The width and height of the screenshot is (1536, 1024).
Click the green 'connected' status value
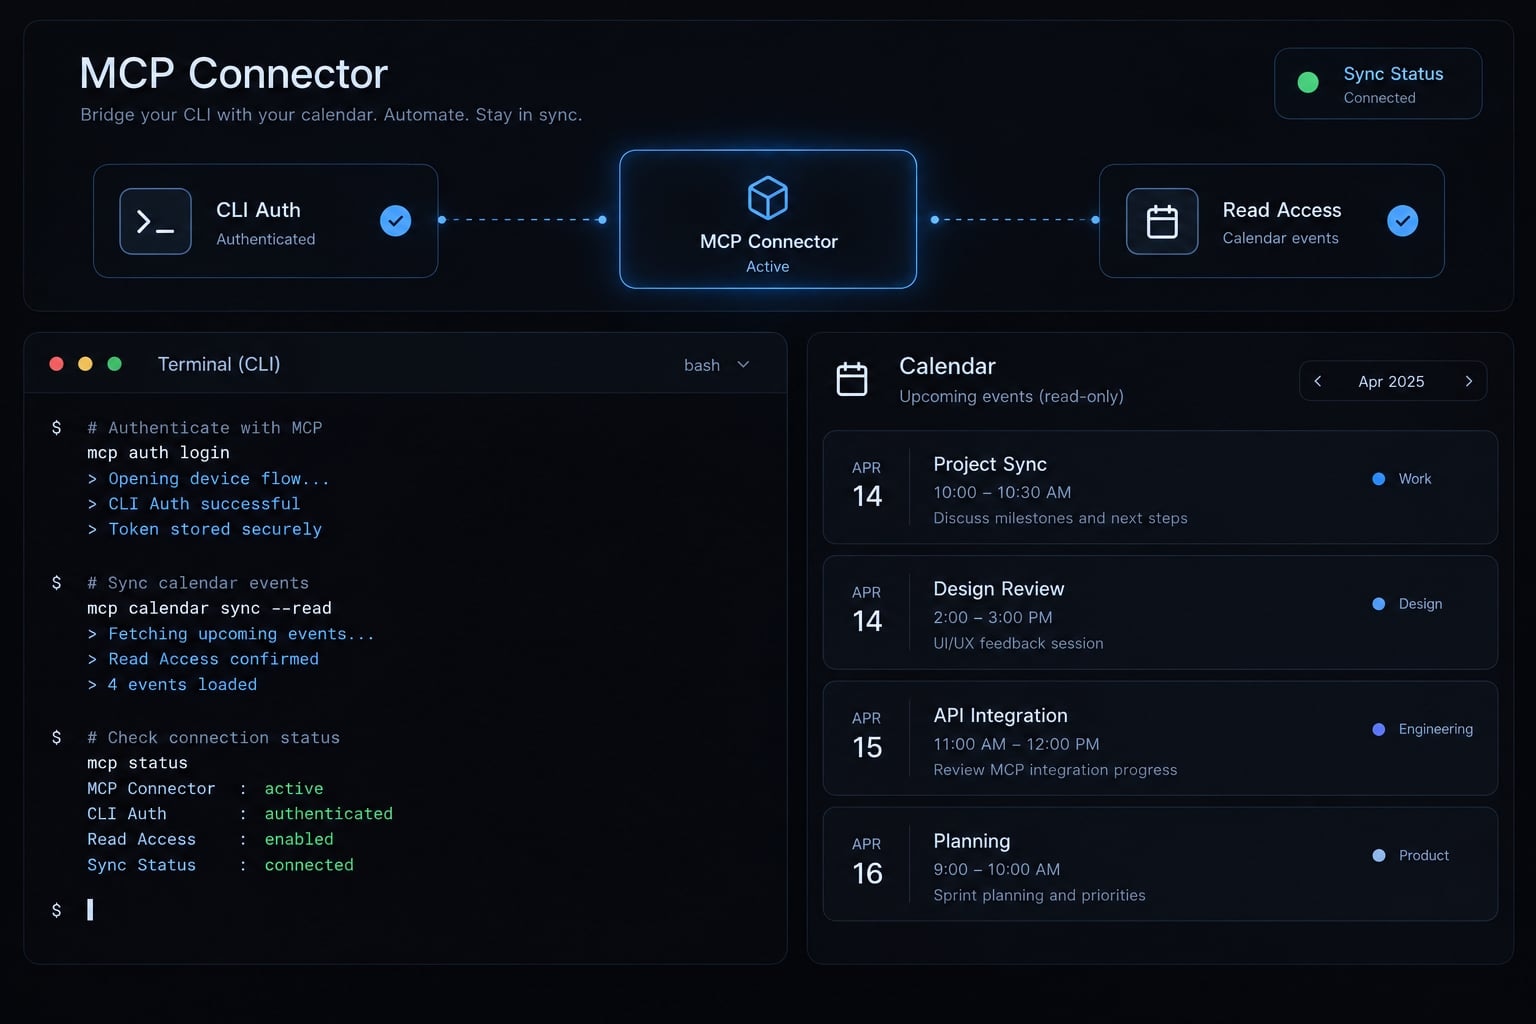pyautogui.click(x=309, y=865)
